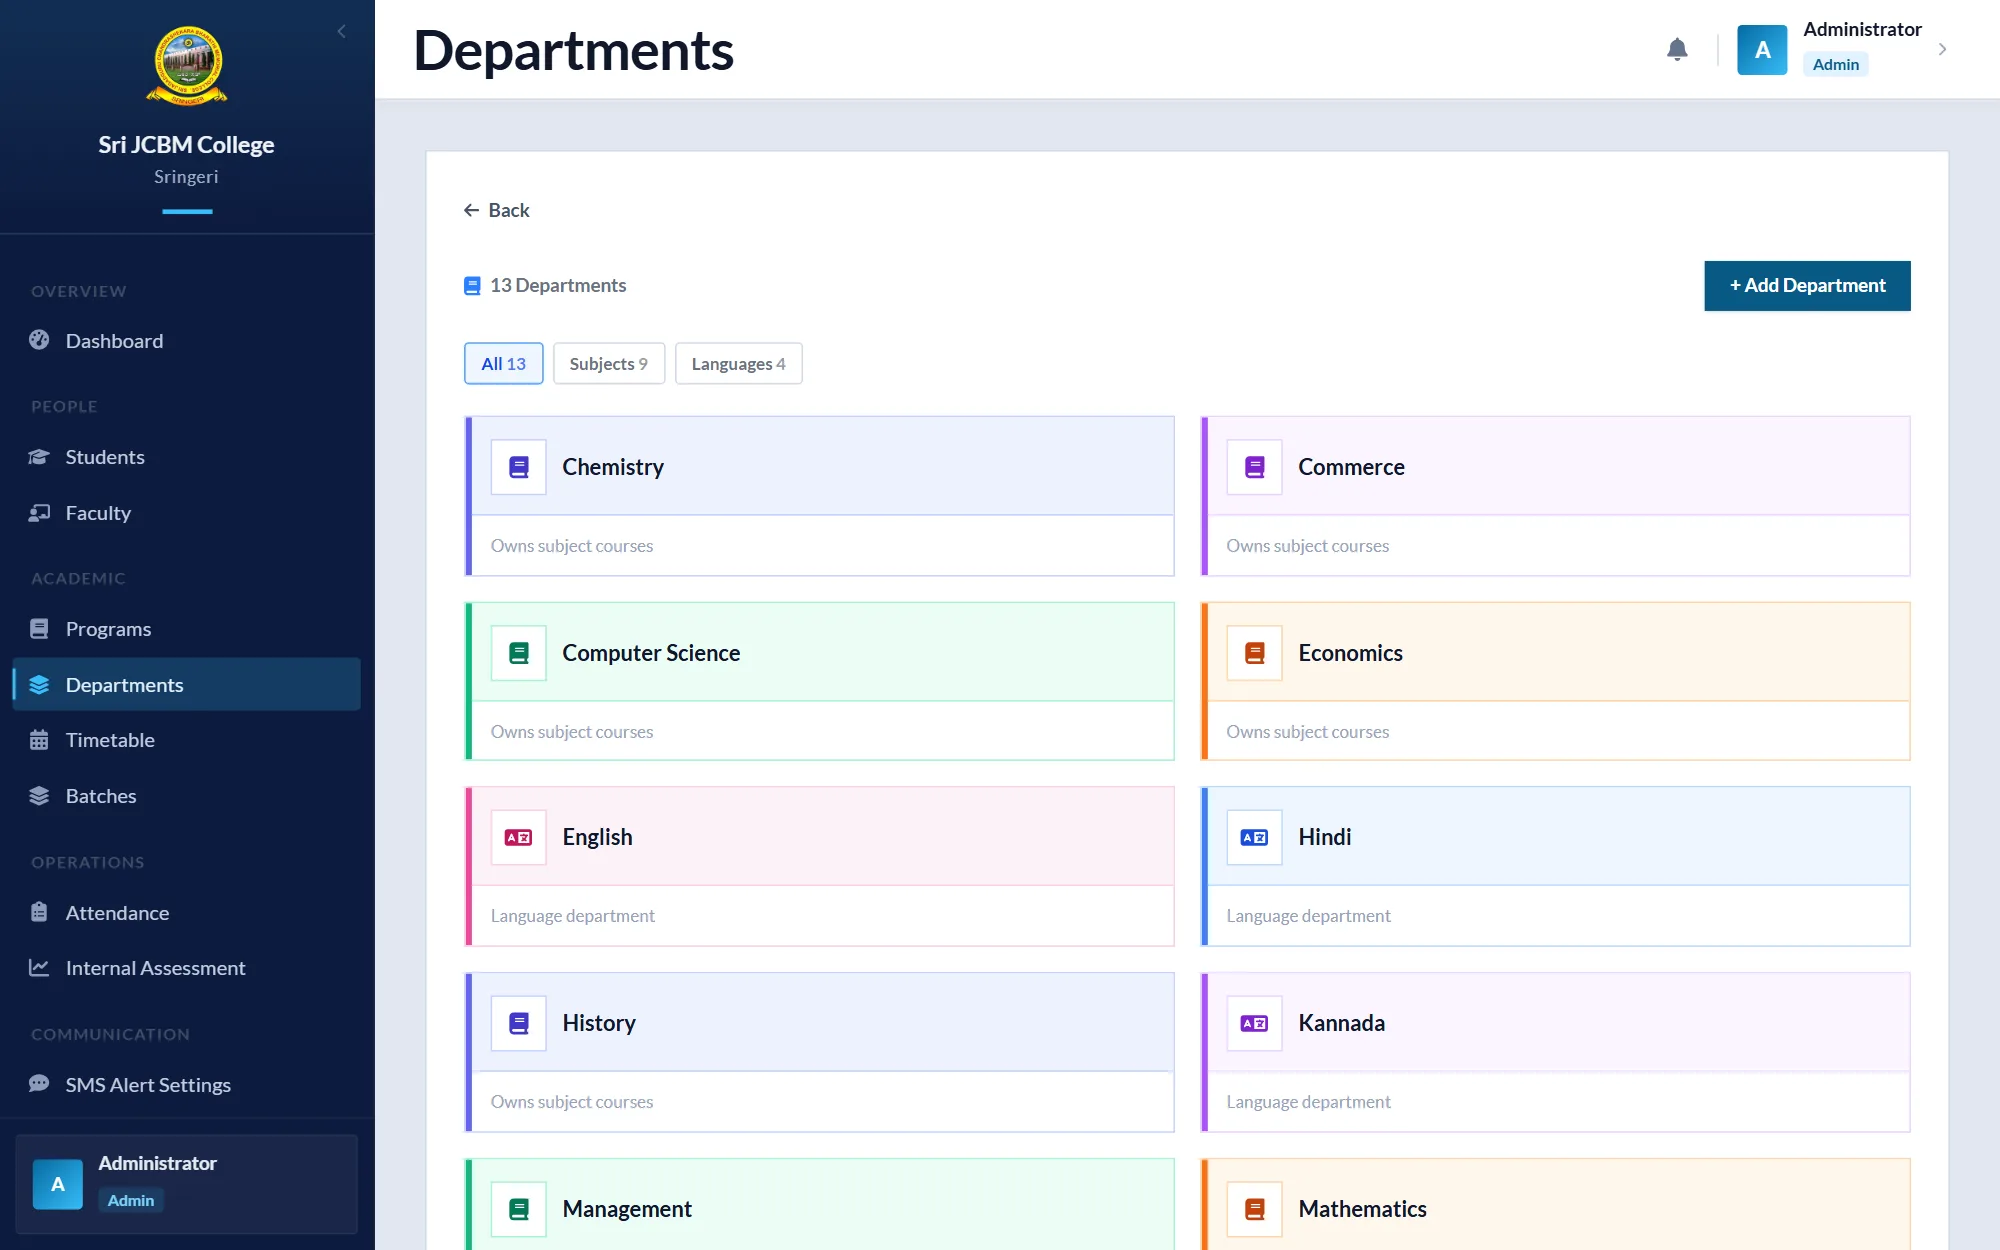Viewport: 2000px width, 1250px height.
Task: Click the Students graduation cap icon
Action: point(39,457)
